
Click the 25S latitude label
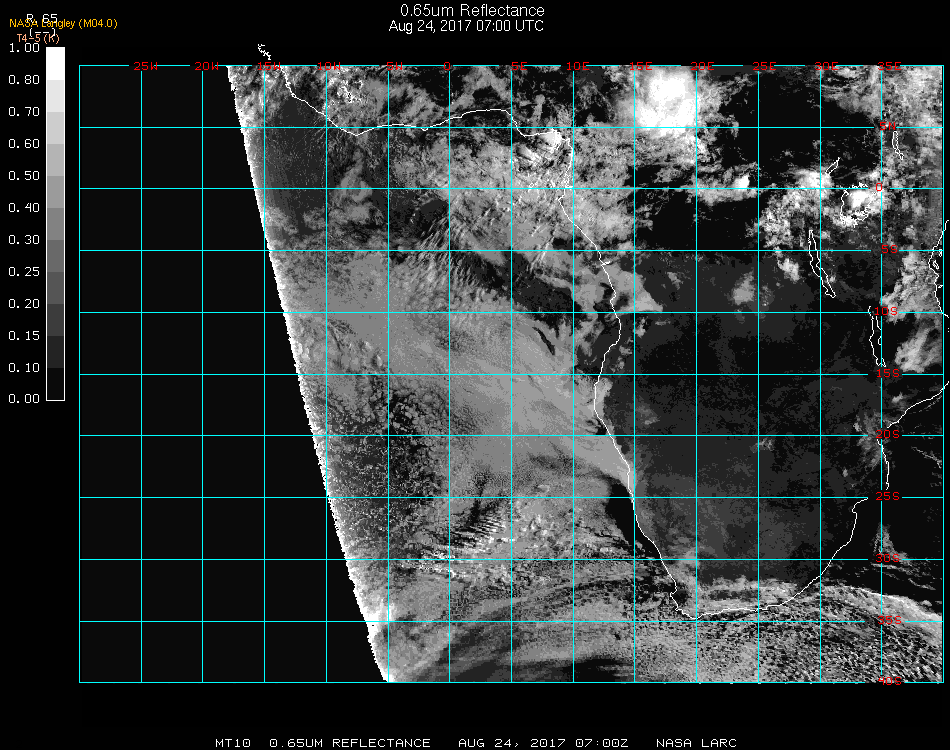[x=888, y=496]
